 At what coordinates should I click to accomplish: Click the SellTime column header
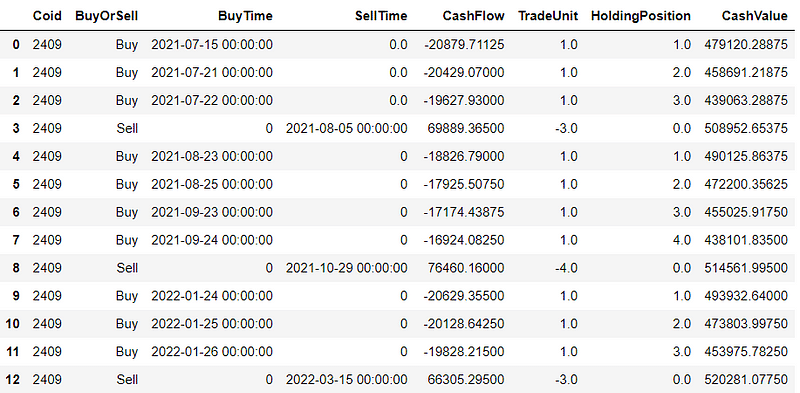click(381, 16)
